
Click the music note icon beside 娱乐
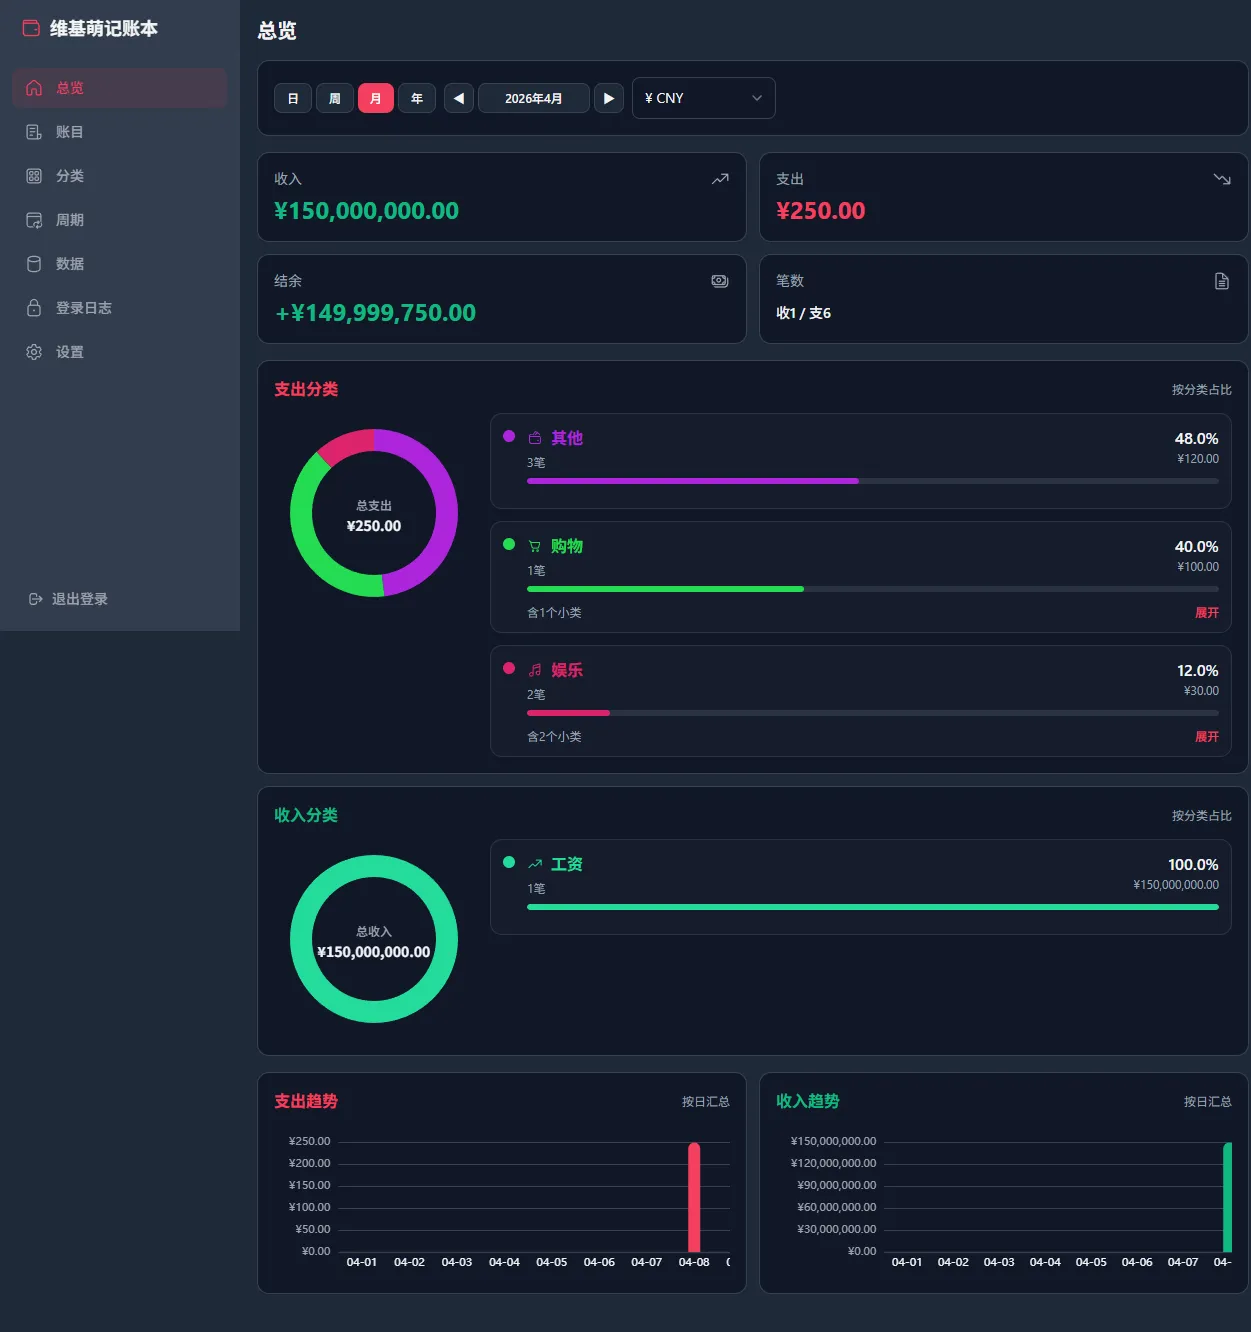pyautogui.click(x=535, y=670)
